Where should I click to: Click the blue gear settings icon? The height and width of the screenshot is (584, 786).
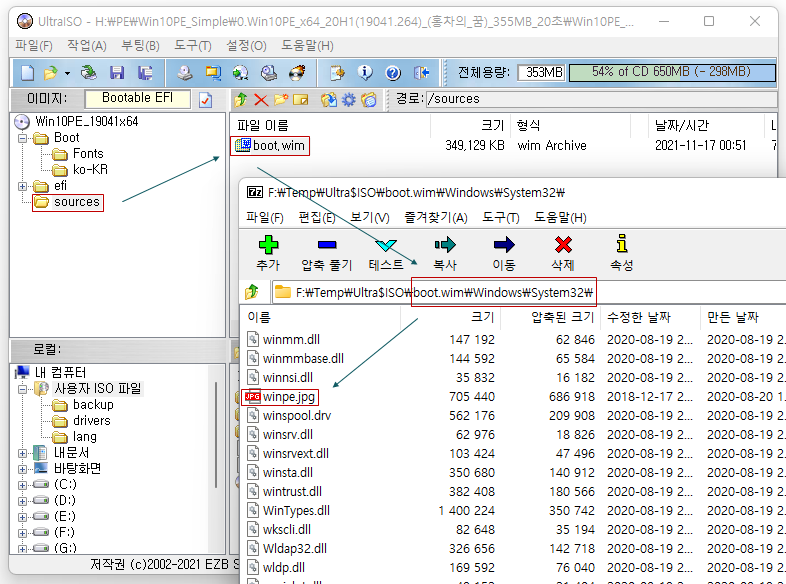tap(348, 100)
